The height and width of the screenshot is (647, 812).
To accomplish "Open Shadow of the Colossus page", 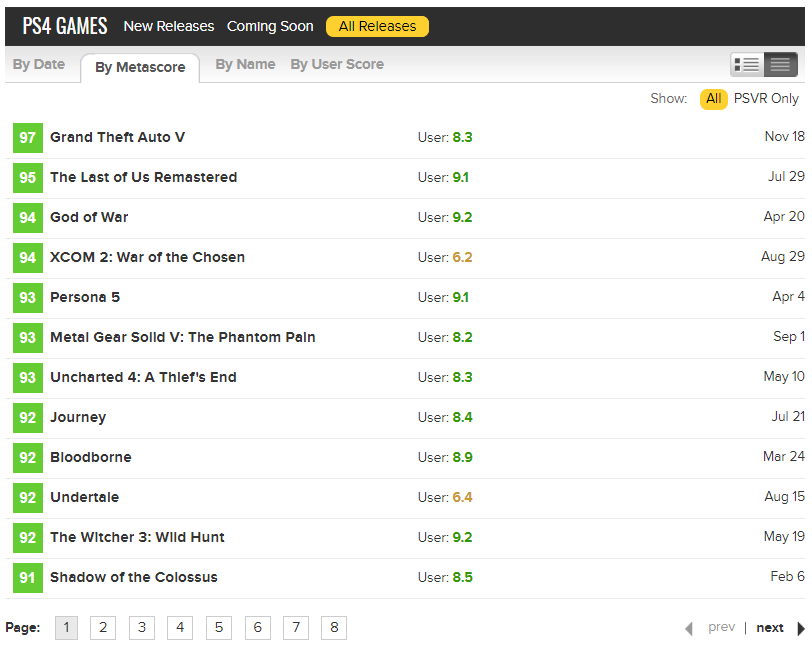I will click(x=134, y=577).
